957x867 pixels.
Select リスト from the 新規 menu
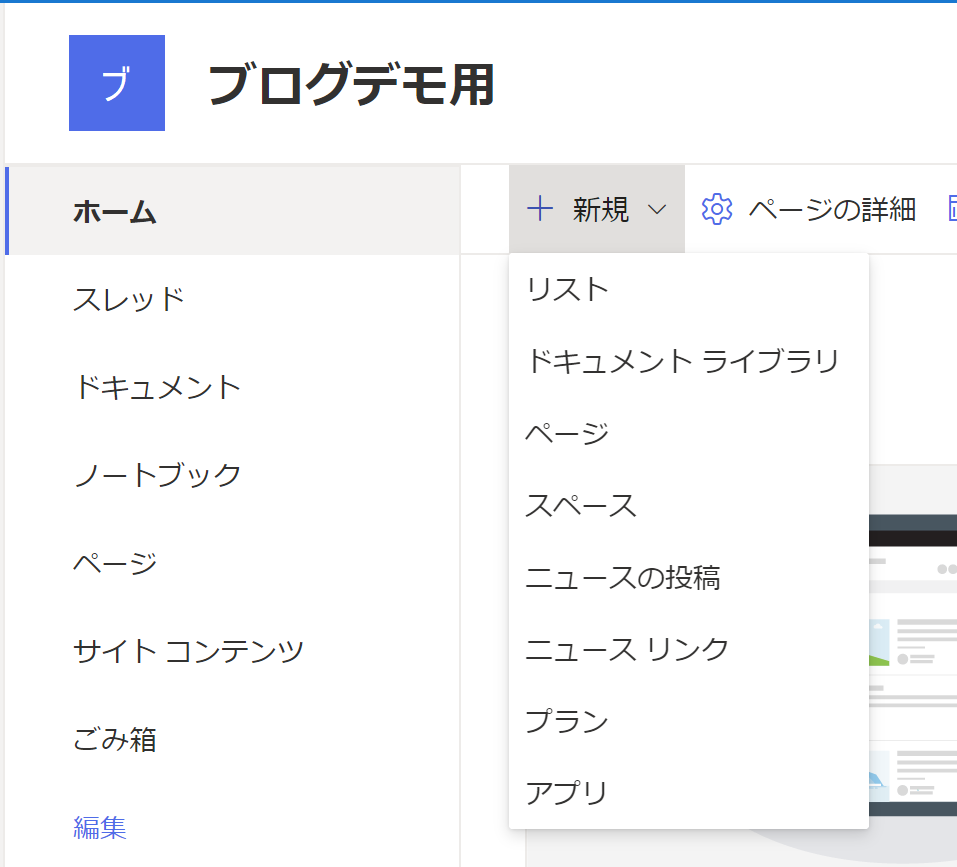[x=688, y=289]
